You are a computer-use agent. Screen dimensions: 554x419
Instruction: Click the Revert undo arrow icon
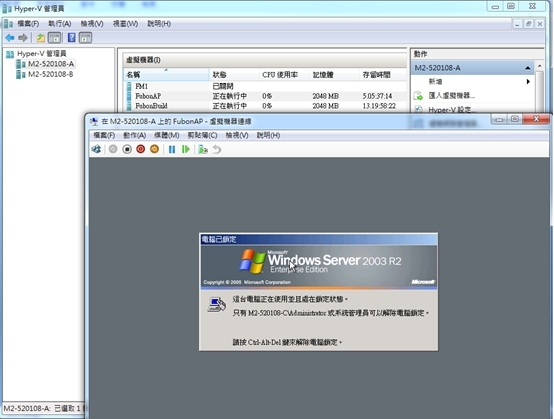point(217,149)
